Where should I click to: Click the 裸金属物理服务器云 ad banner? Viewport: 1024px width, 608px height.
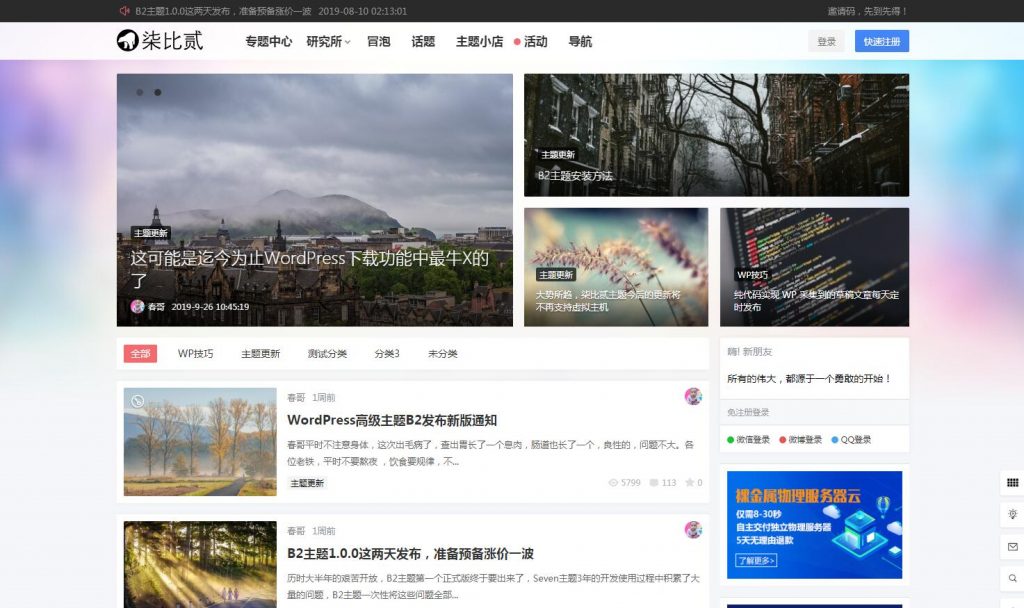[x=814, y=525]
